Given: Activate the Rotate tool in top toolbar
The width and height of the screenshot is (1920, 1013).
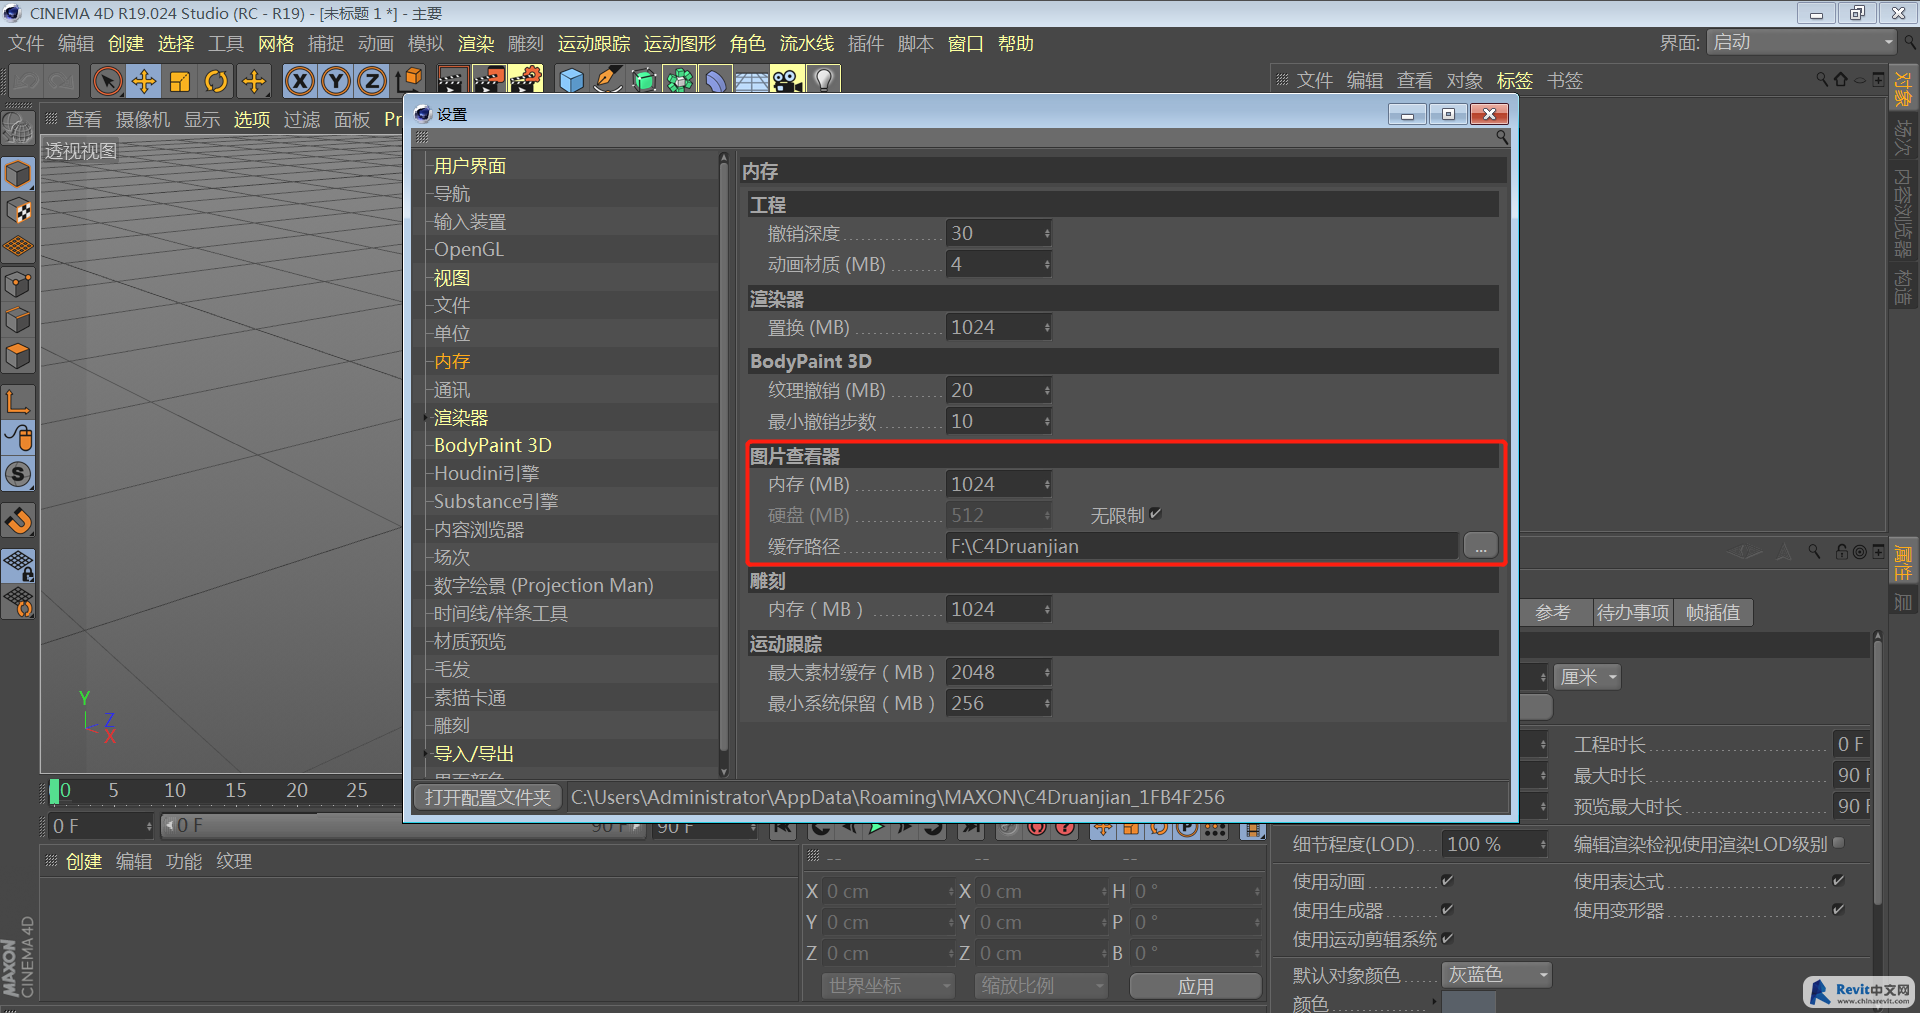Looking at the screenshot, I should (x=216, y=81).
